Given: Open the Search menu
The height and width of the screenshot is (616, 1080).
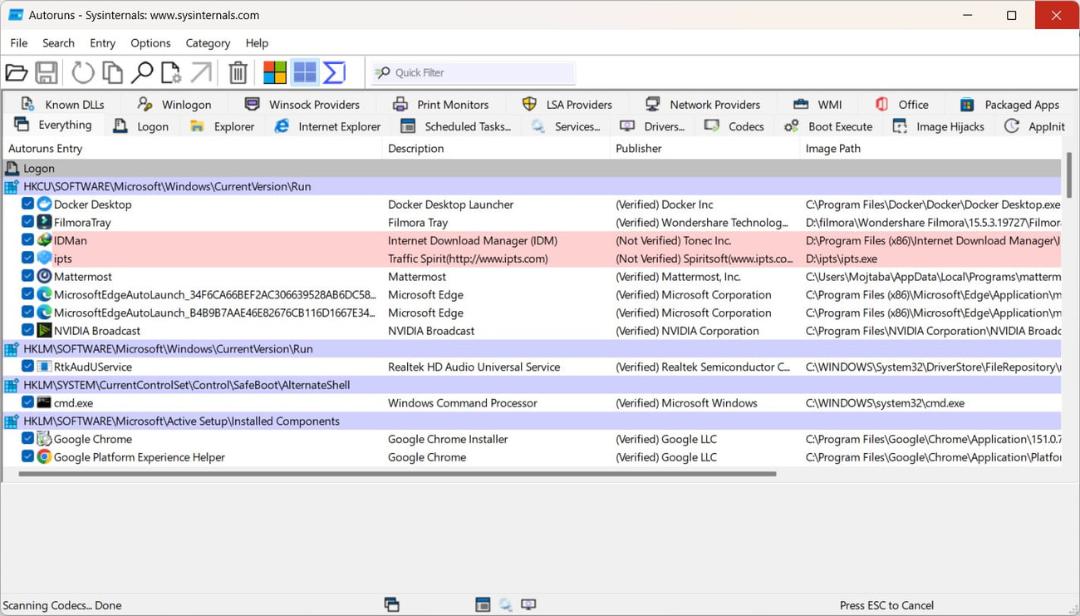Looking at the screenshot, I should [58, 43].
